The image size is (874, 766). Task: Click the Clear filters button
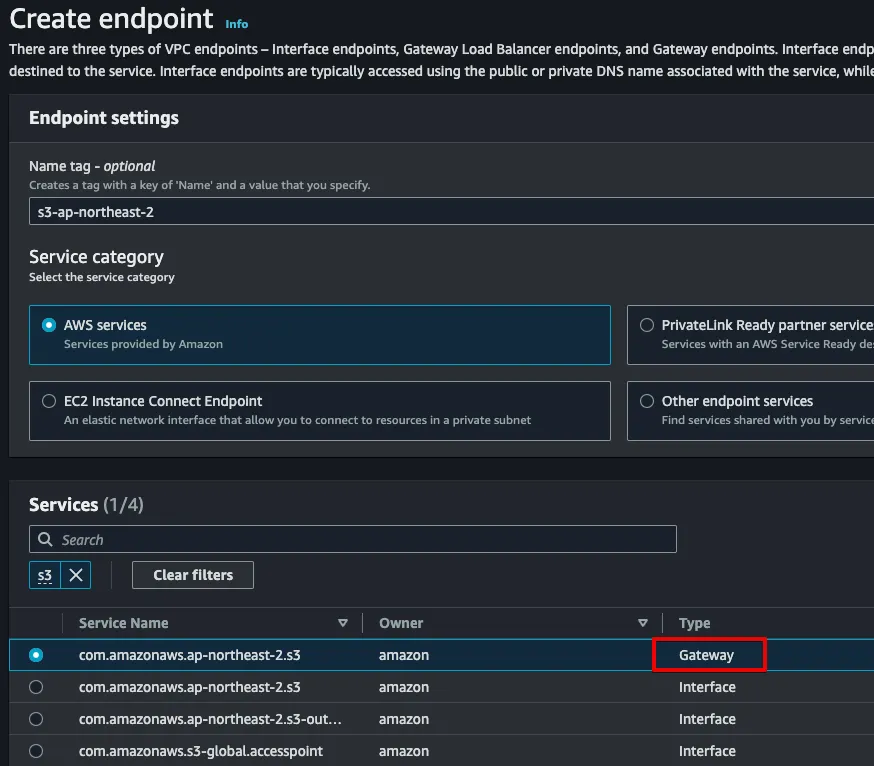tap(193, 575)
